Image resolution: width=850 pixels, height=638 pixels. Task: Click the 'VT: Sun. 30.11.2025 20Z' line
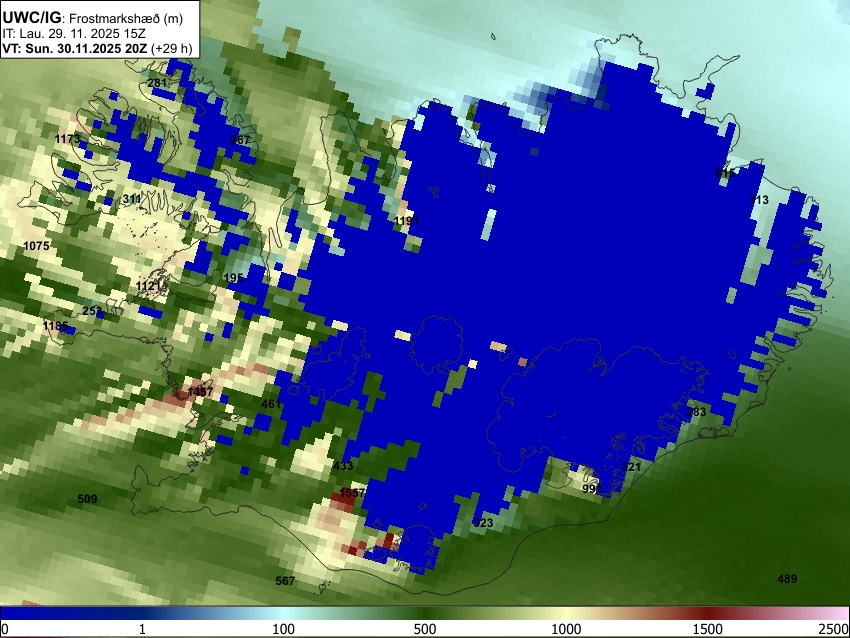[x=74, y=48]
